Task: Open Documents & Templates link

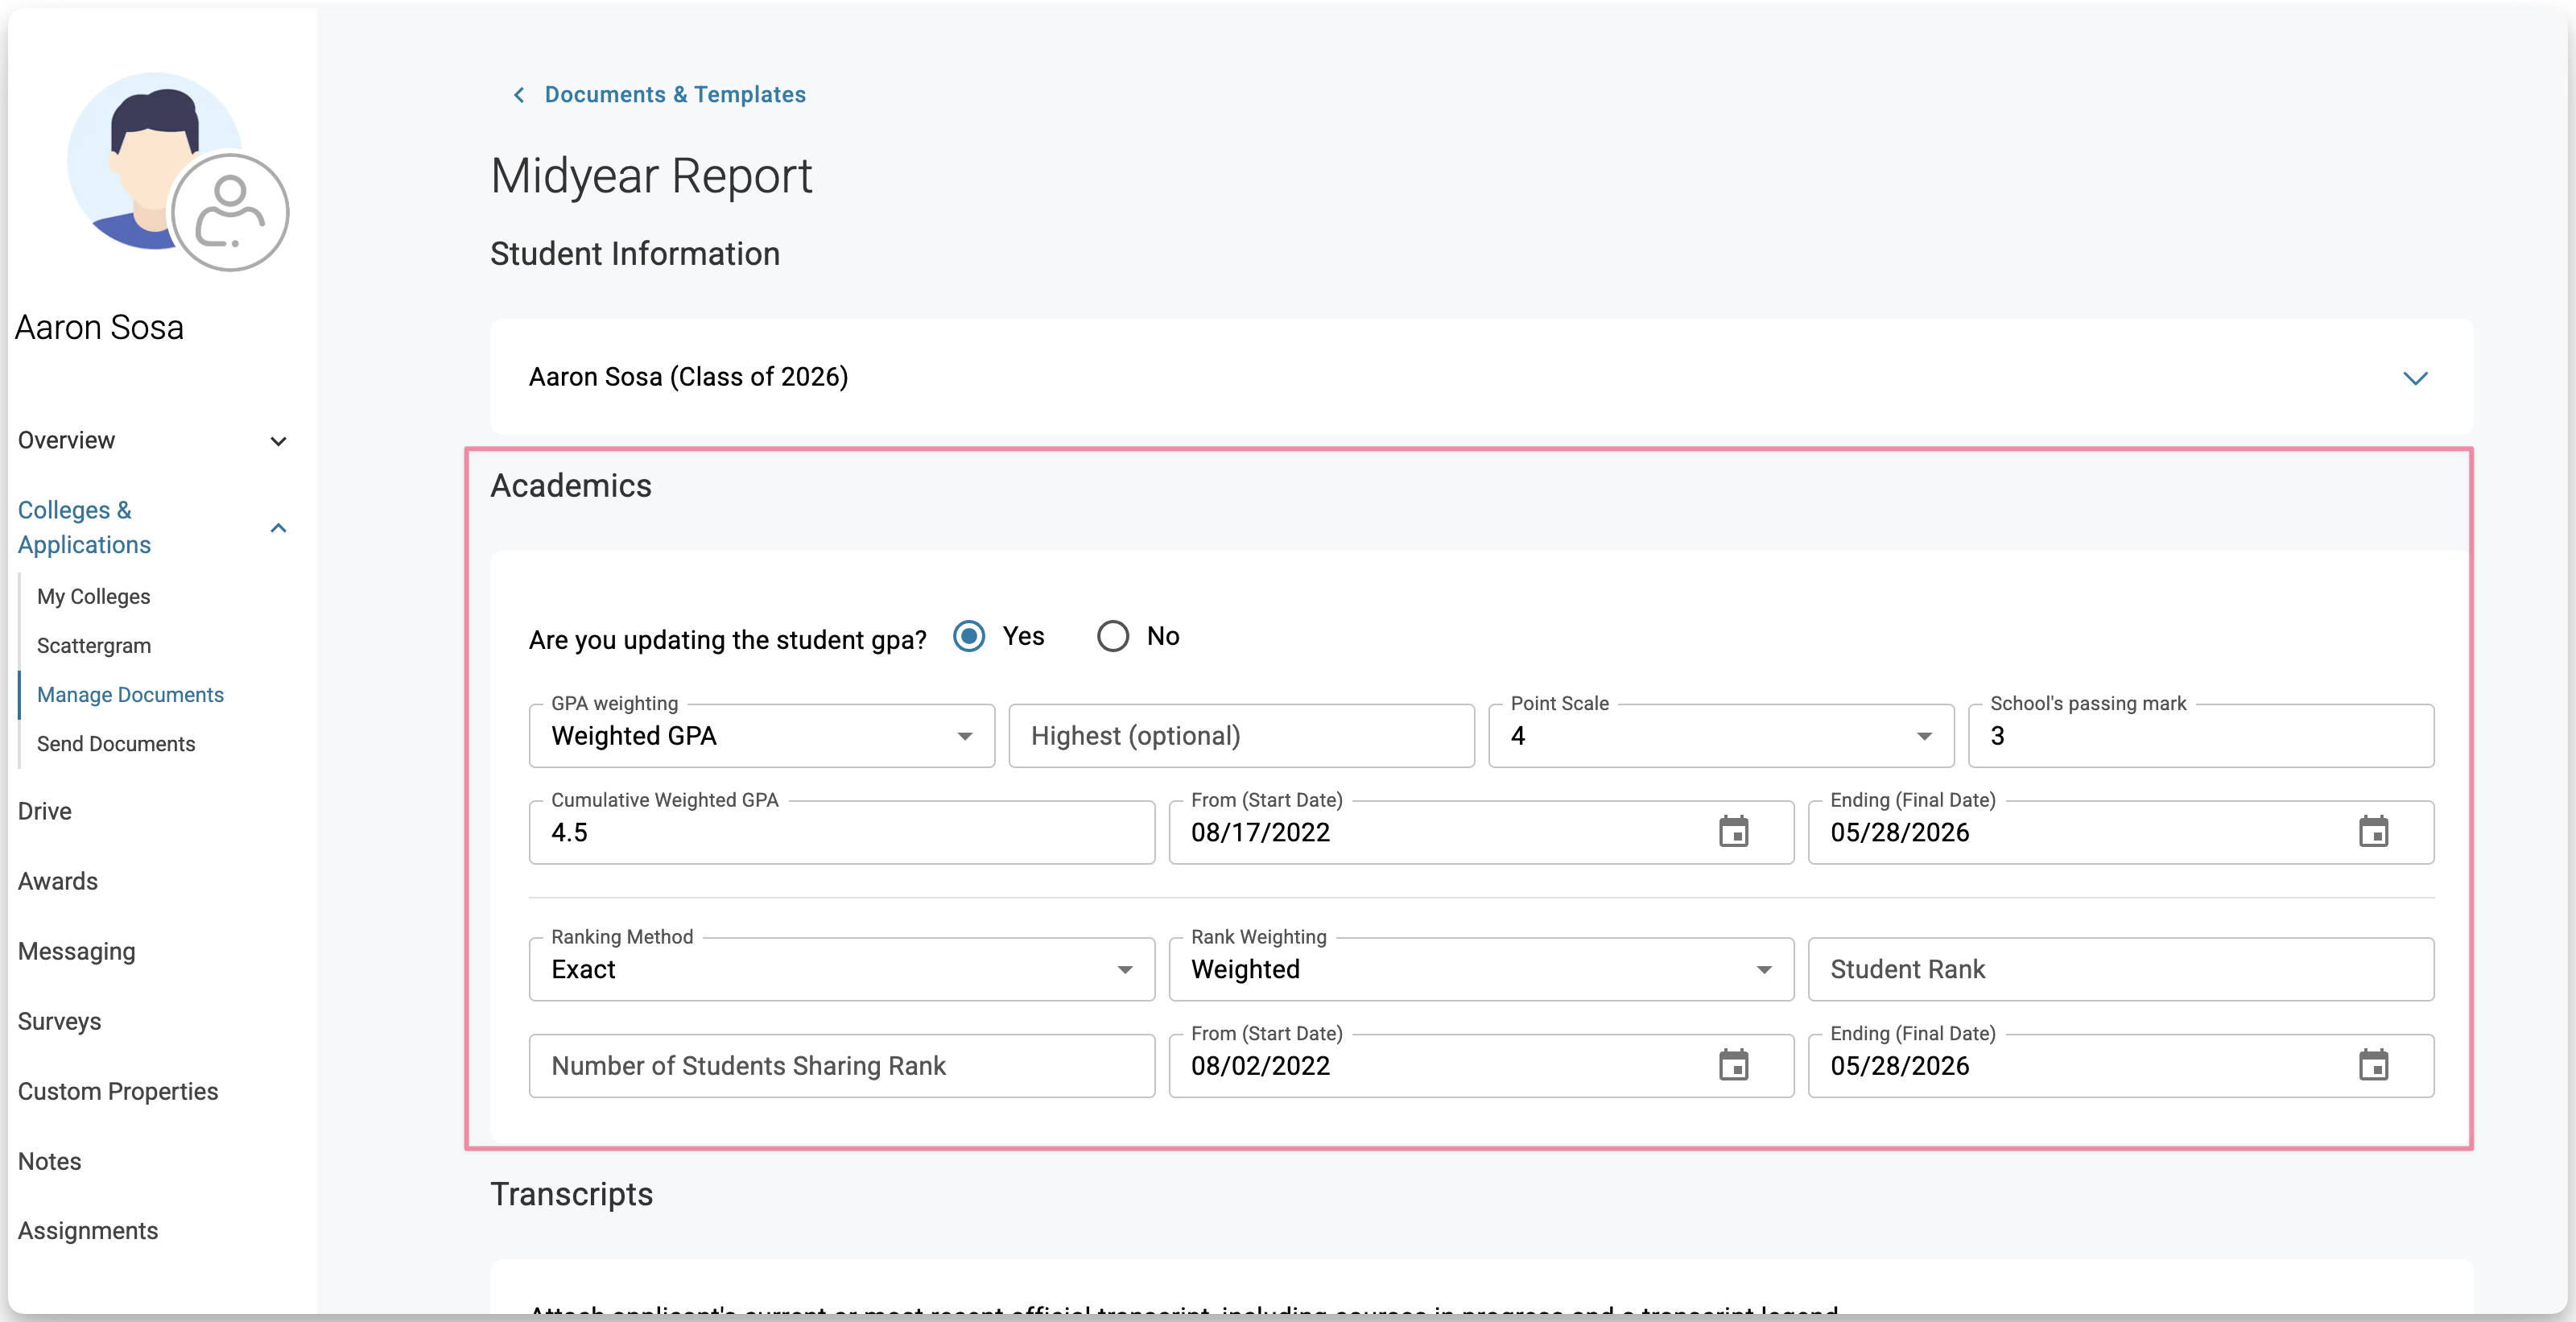Action: click(x=675, y=95)
